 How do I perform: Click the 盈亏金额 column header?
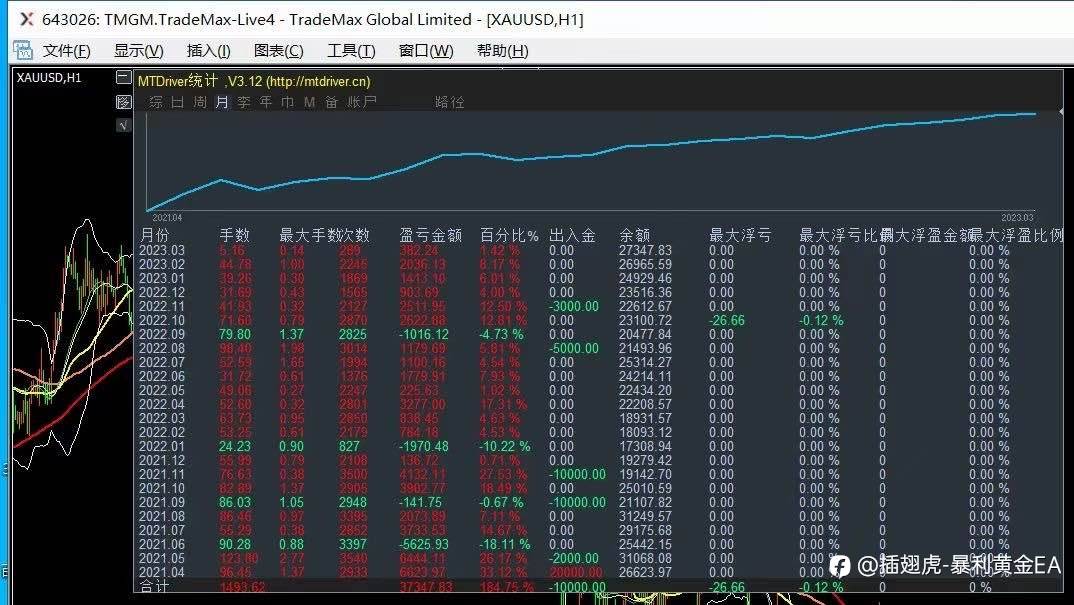coord(431,235)
